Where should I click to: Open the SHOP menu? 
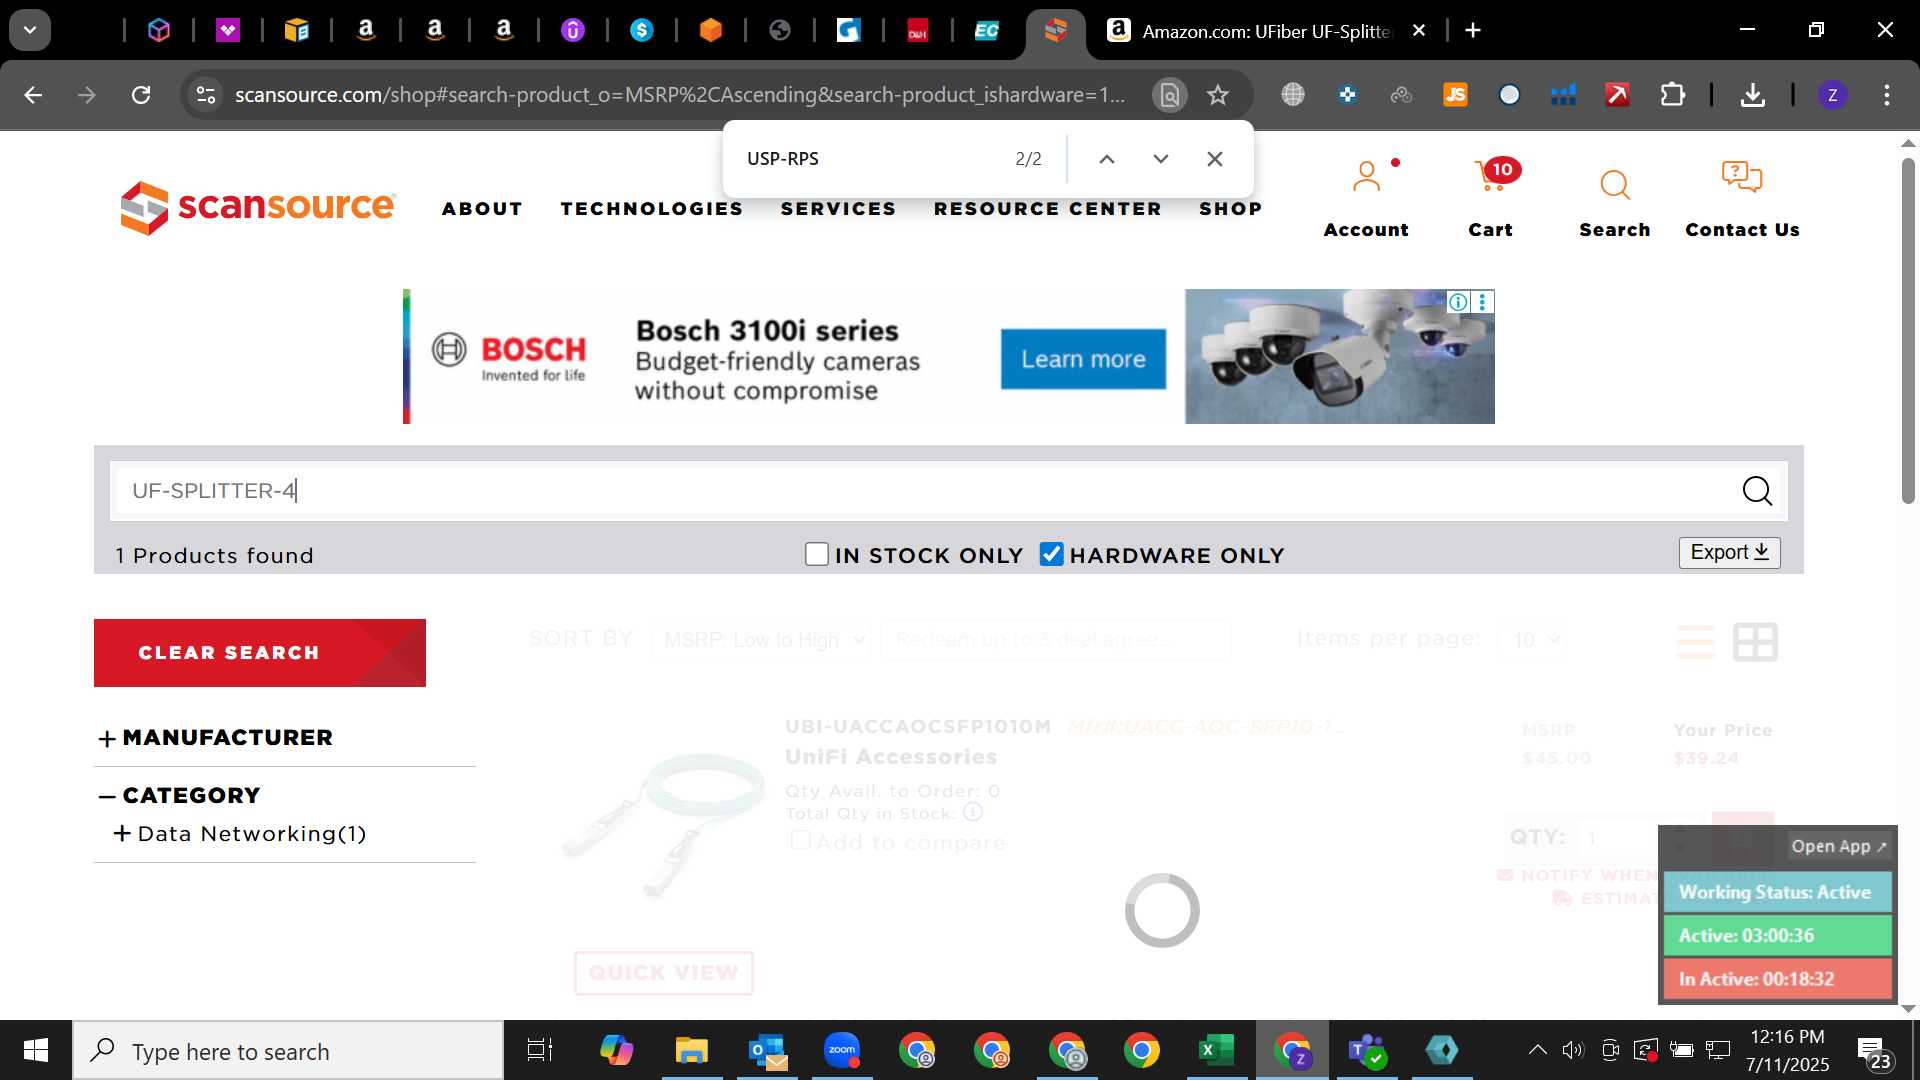(x=1230, y=208)
